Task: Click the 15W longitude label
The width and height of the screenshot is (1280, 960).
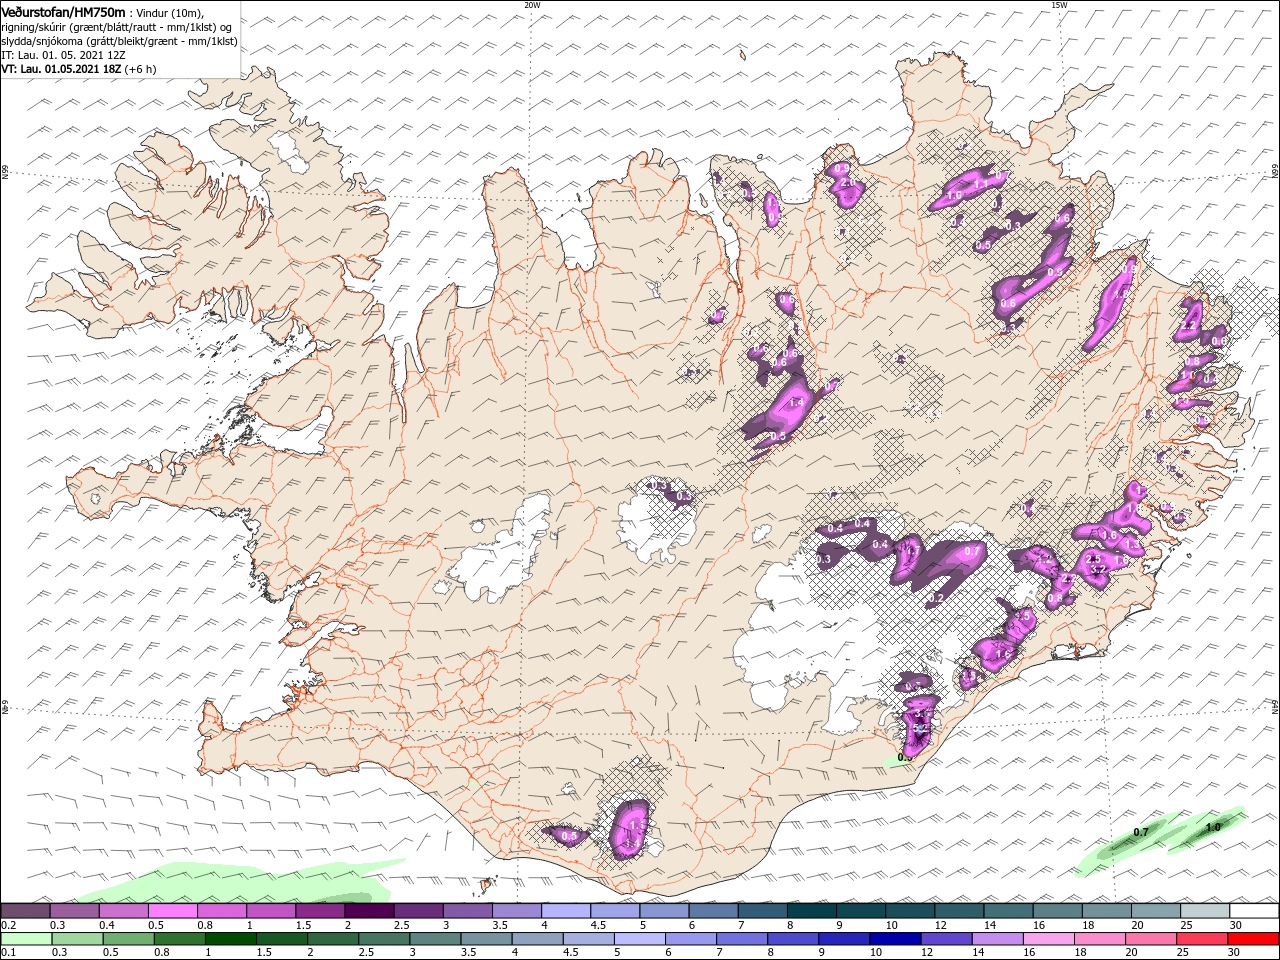Action: coord(1059,5)
